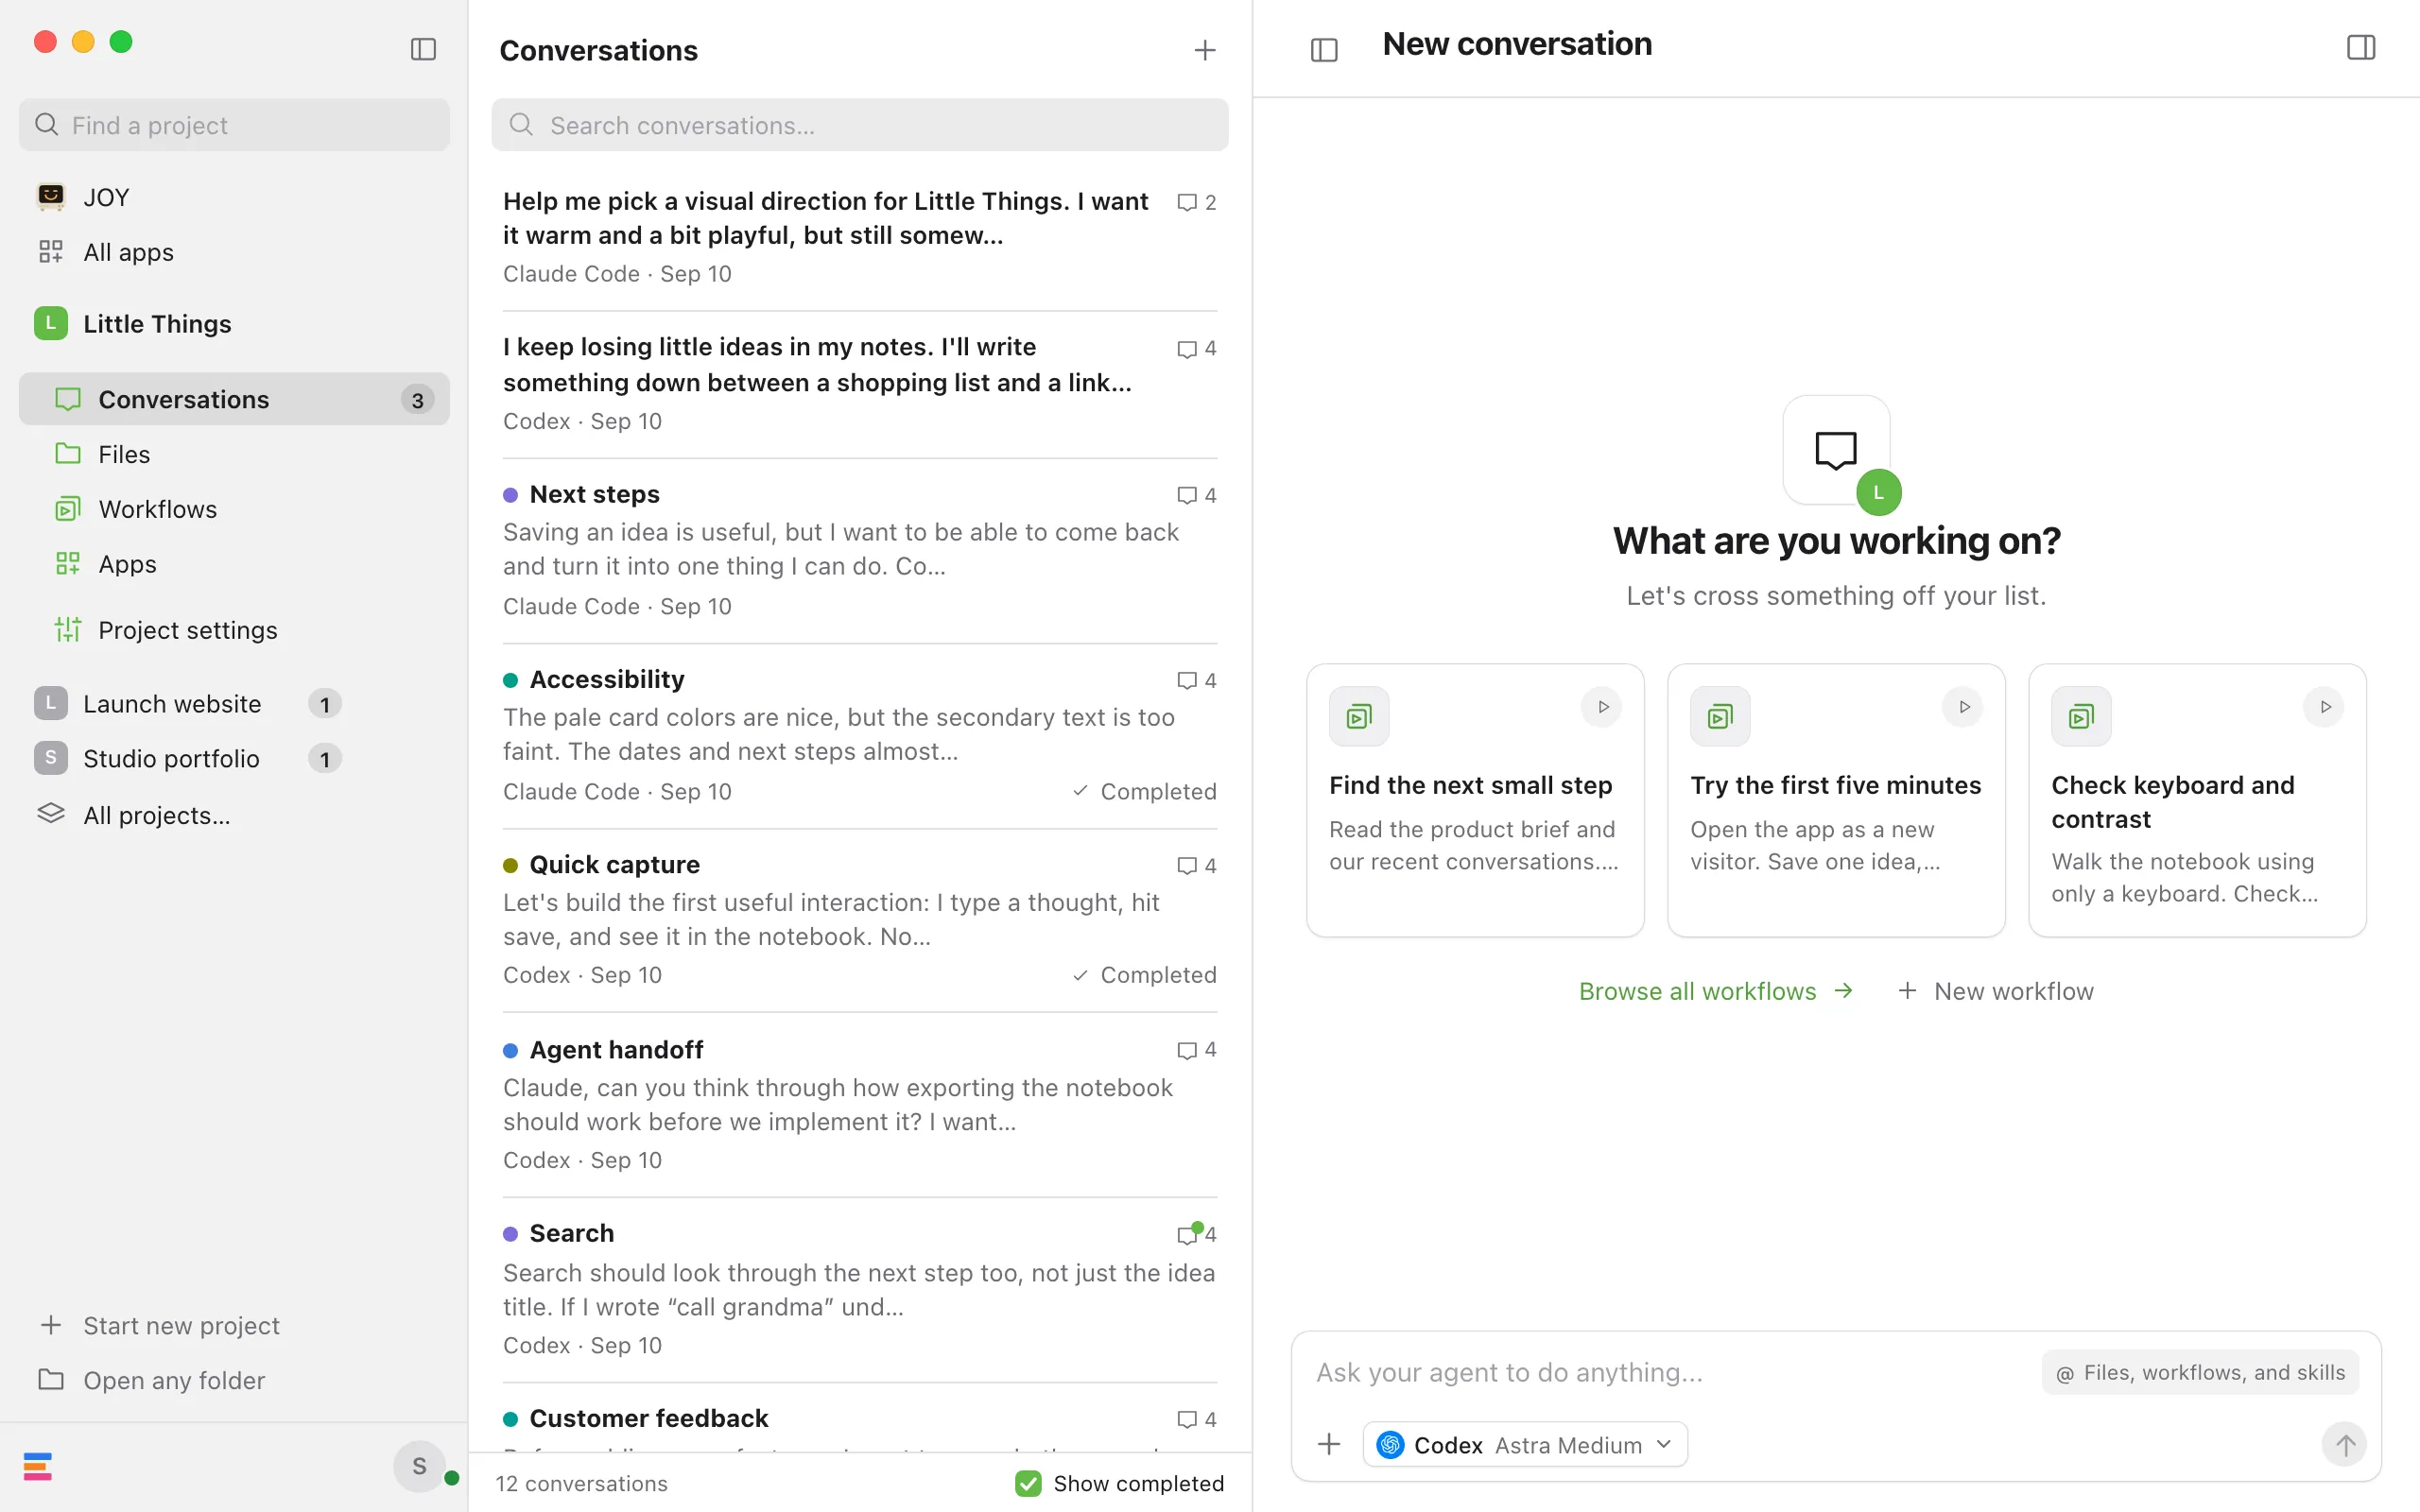Click the Little Things project icon
The width and height of the screenshot is (2420, 1512).
[x=51, y=323]
